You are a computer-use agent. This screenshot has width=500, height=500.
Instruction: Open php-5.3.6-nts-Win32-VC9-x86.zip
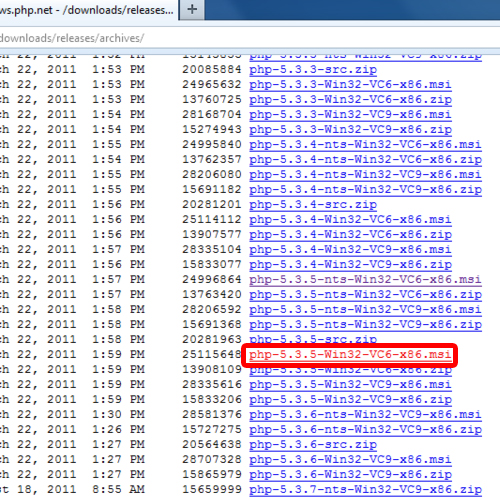click(x=365, y=429)
